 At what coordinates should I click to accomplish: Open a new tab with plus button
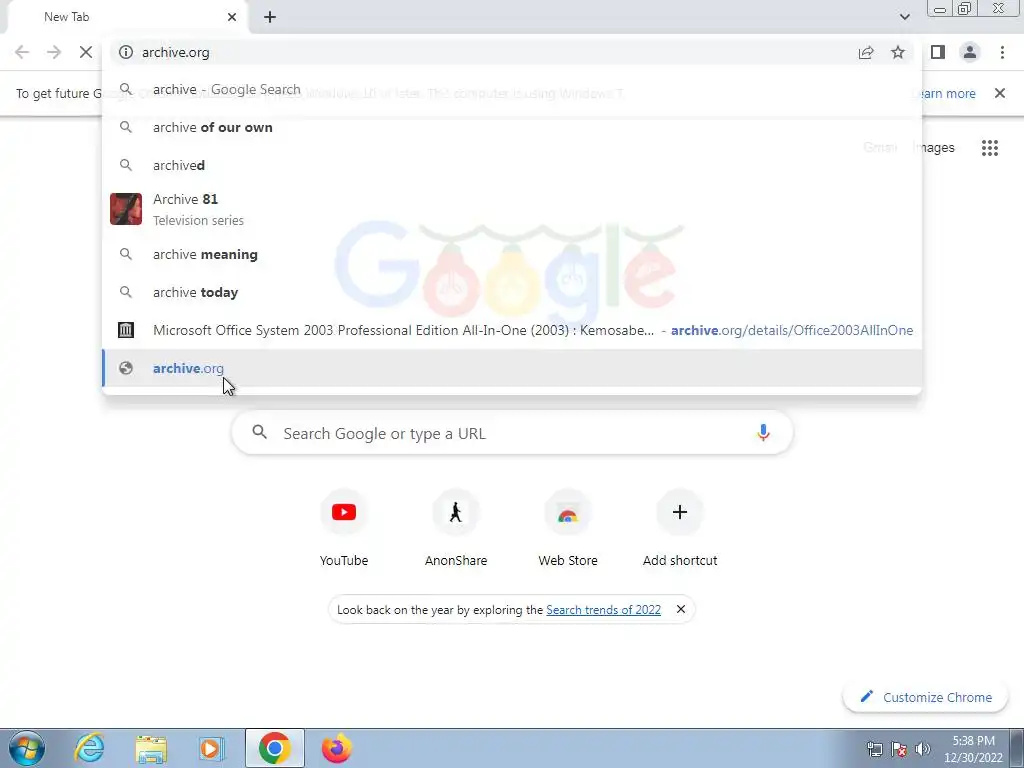point(270,17)
